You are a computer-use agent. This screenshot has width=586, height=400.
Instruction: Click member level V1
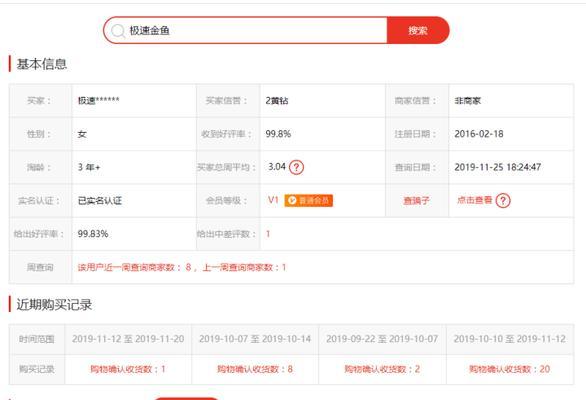pos(274,200)
